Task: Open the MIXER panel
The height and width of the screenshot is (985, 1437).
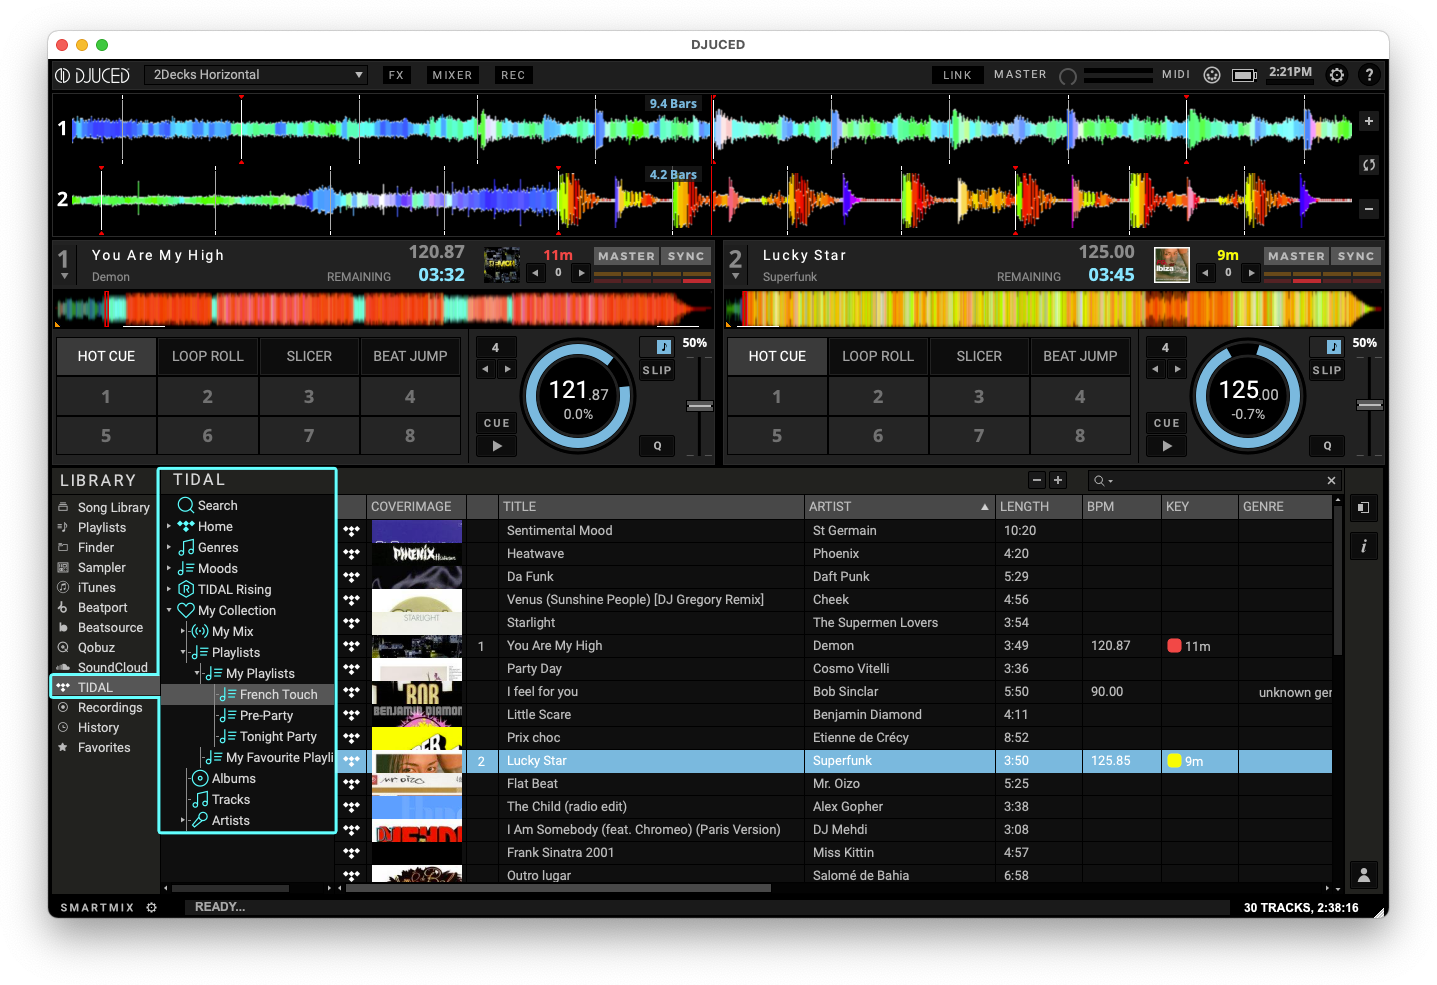Action: pos(452,75)
